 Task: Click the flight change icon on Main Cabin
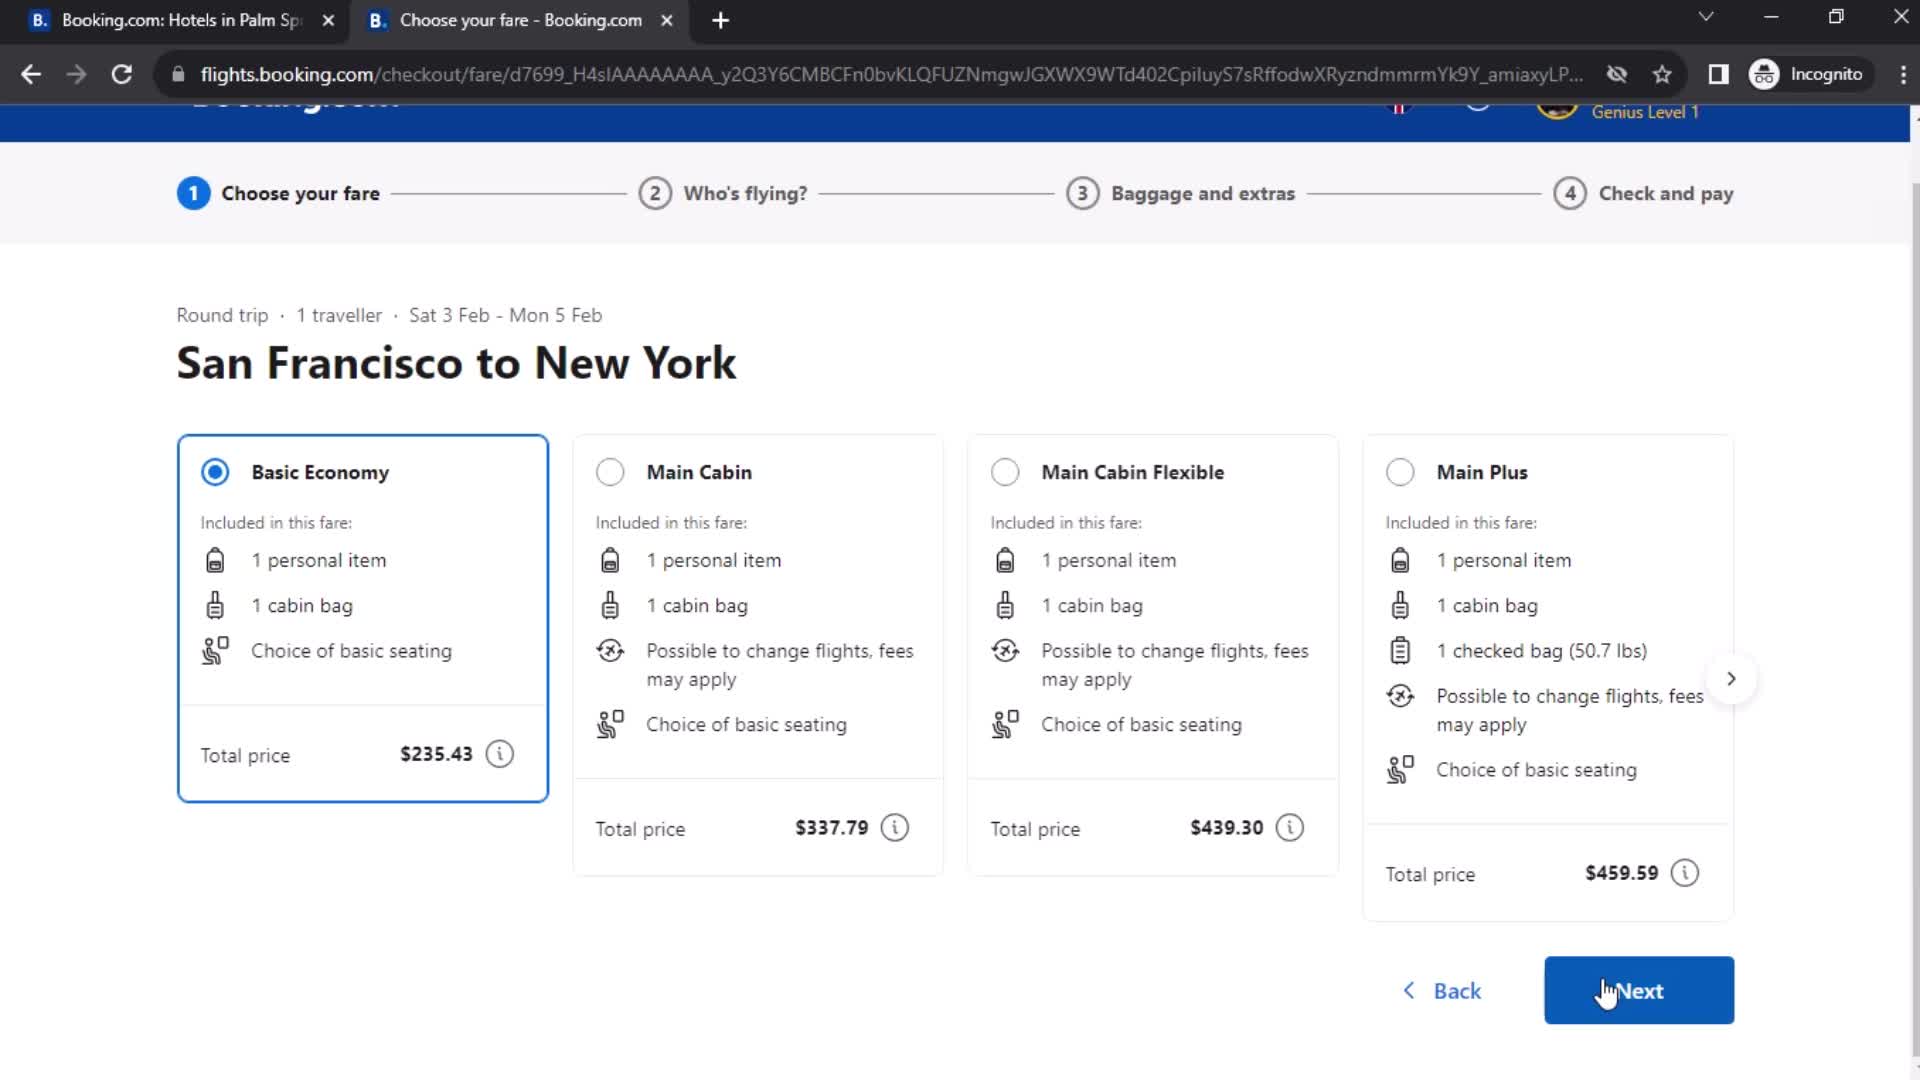[x=611, y=650]
